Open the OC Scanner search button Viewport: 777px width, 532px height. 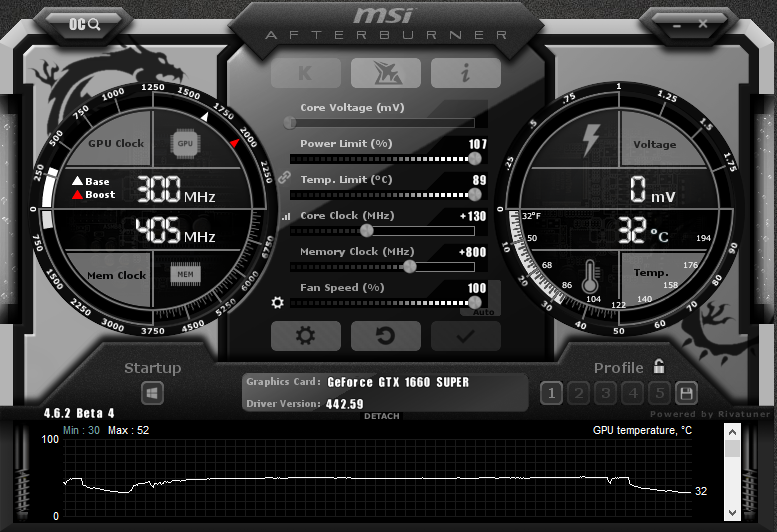click(x=86, y=23)
